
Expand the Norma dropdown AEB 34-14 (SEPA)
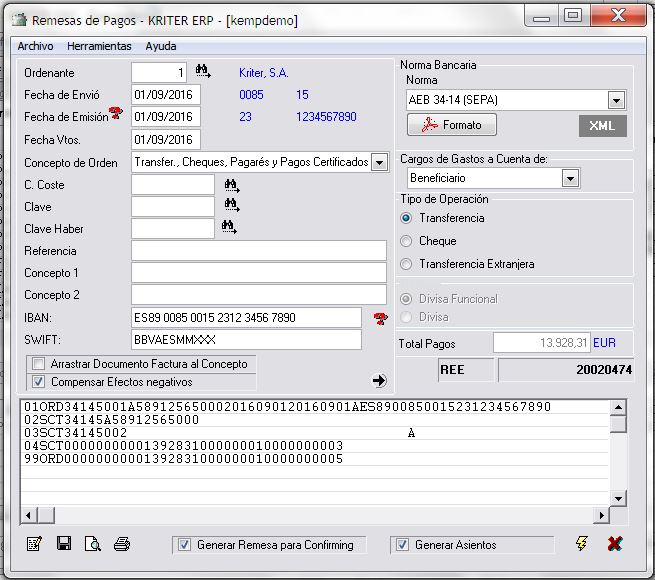pyautogui.click(x=616, y=100)
